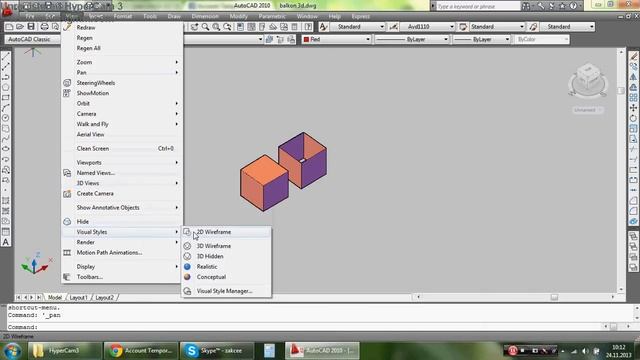Click the Multileader Style icon
The image size is (640, 360).
point(533,27)
